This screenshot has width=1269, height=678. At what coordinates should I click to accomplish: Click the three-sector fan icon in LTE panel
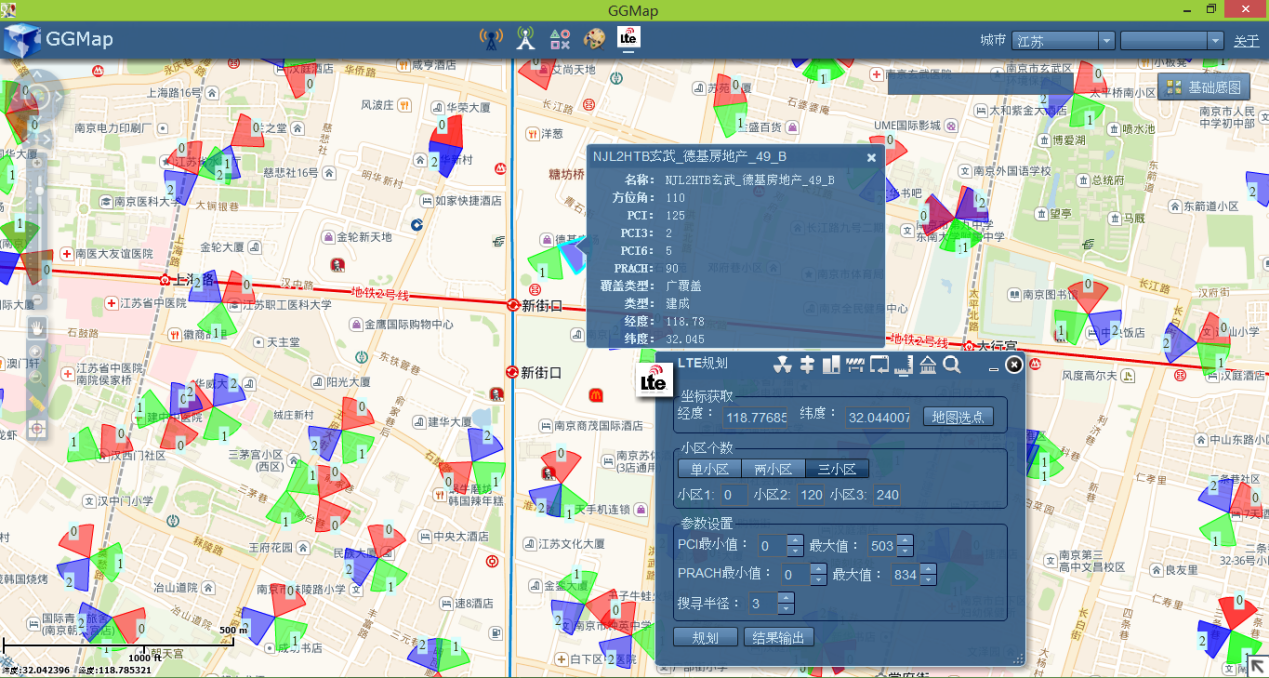[783, 364]
